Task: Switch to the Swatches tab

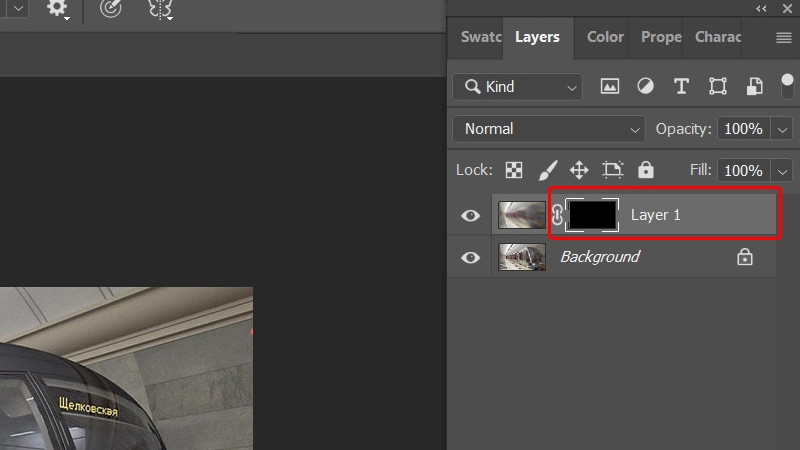Action: pos(481,37)
